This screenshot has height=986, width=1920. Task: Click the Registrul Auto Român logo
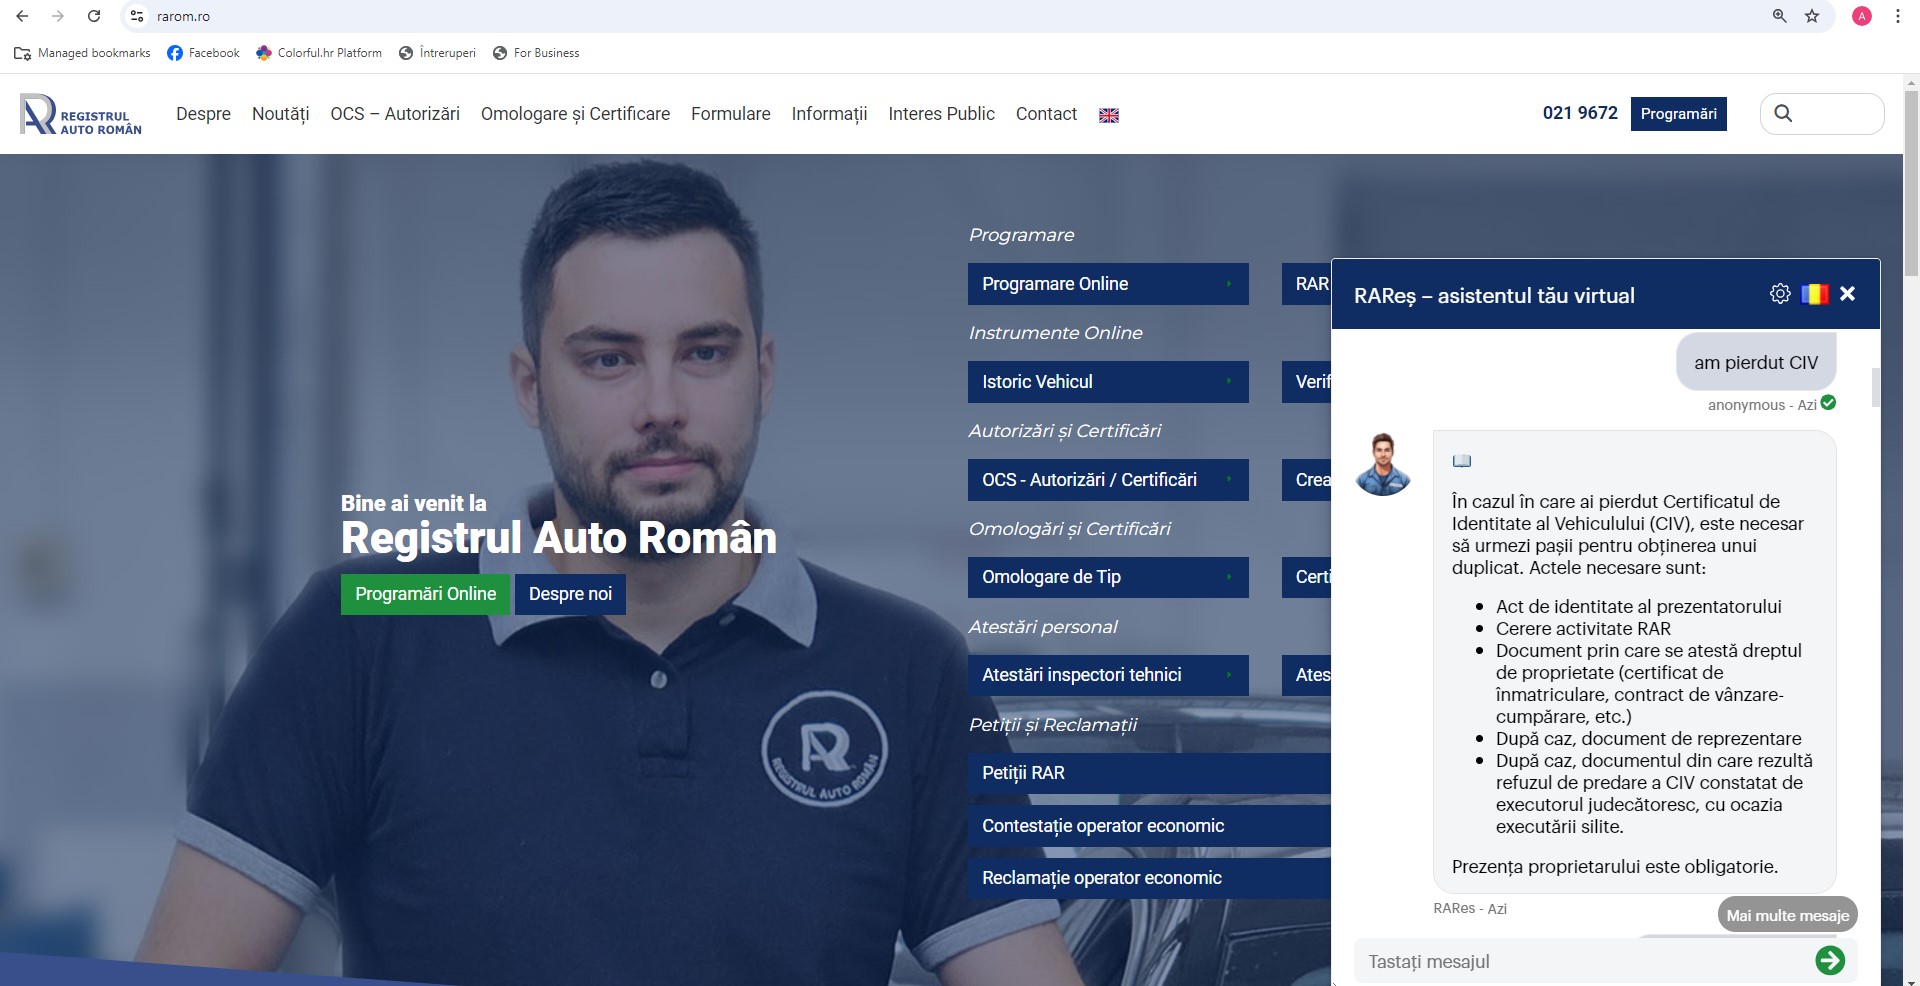tap(80, 114)
